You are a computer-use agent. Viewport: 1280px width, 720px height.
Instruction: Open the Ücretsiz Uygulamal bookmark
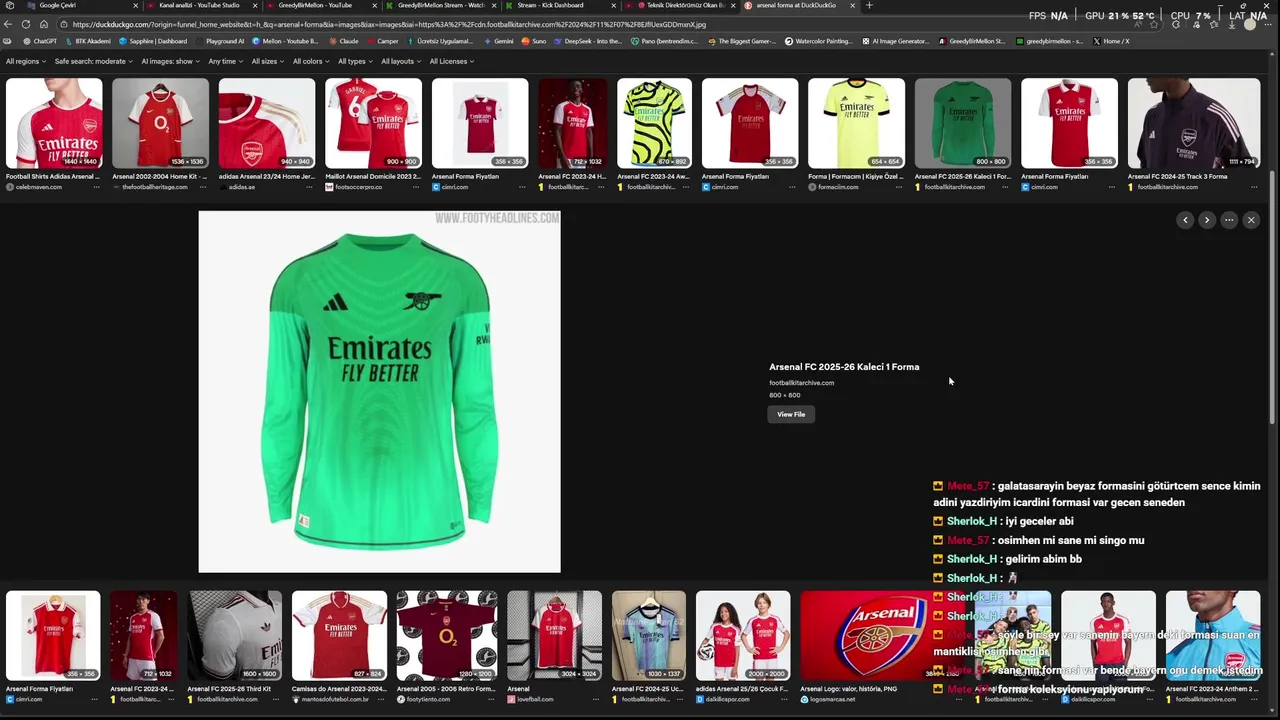pos(440,41)
